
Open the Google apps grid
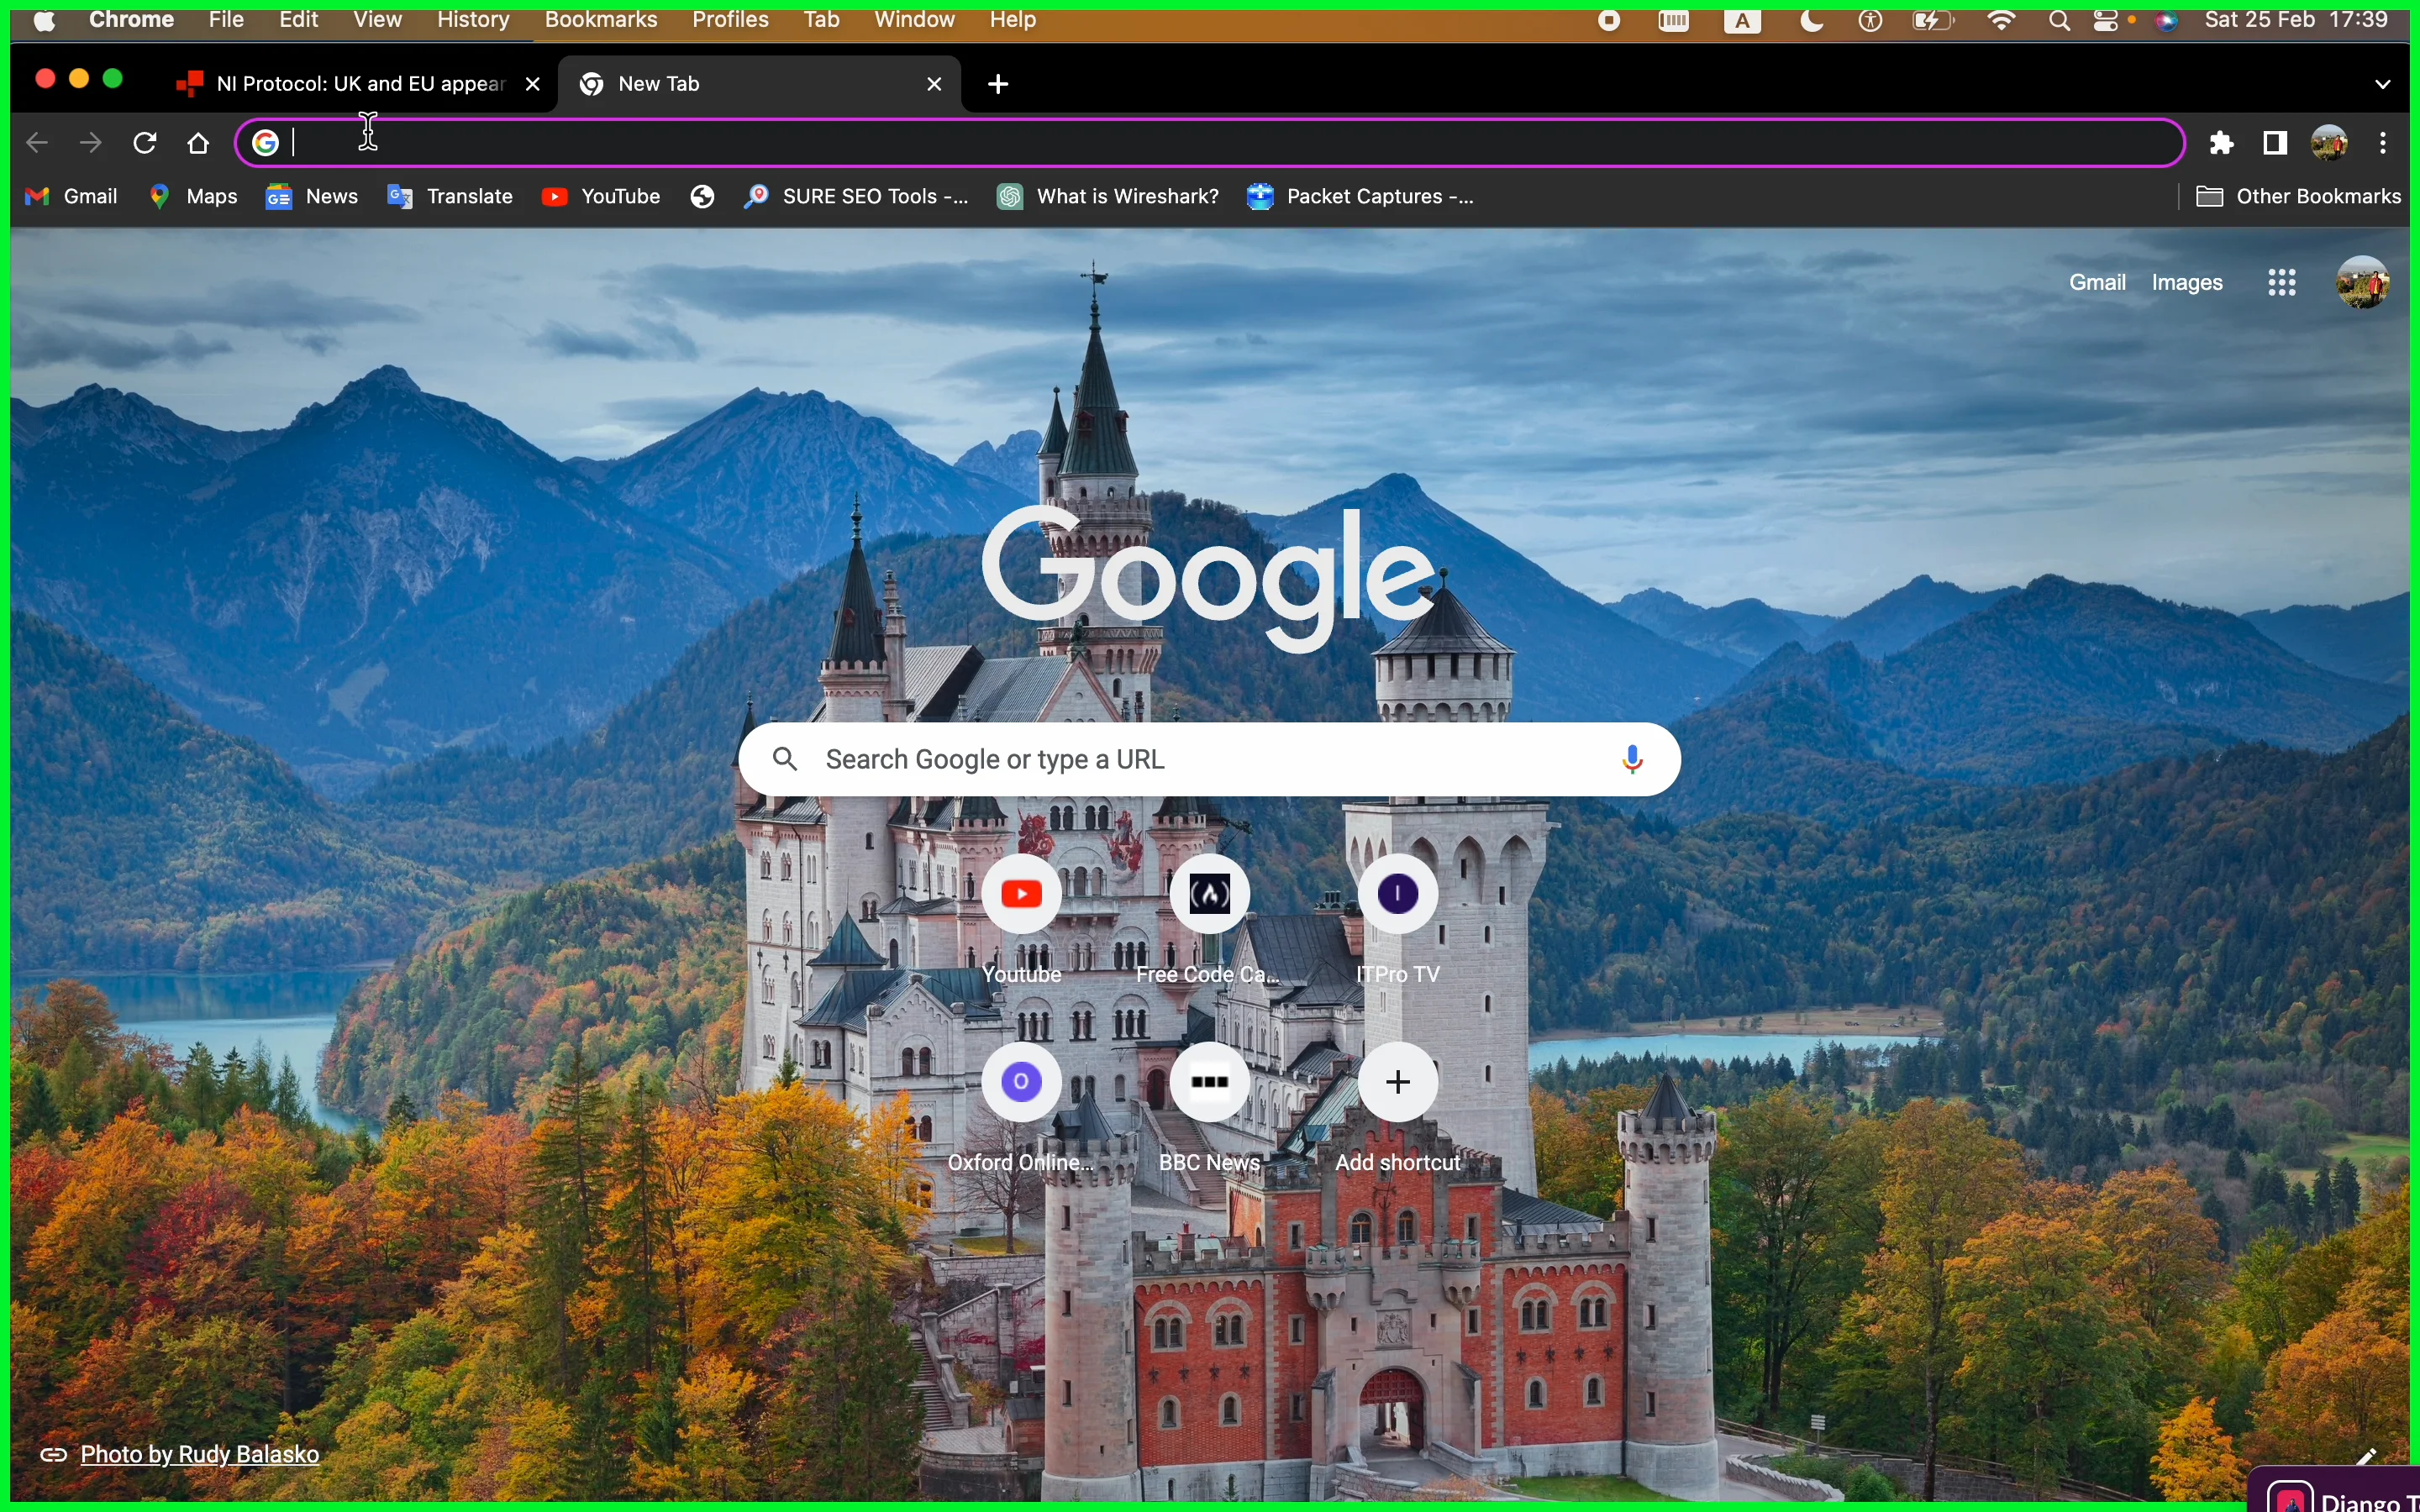[x=2282, y=283]
